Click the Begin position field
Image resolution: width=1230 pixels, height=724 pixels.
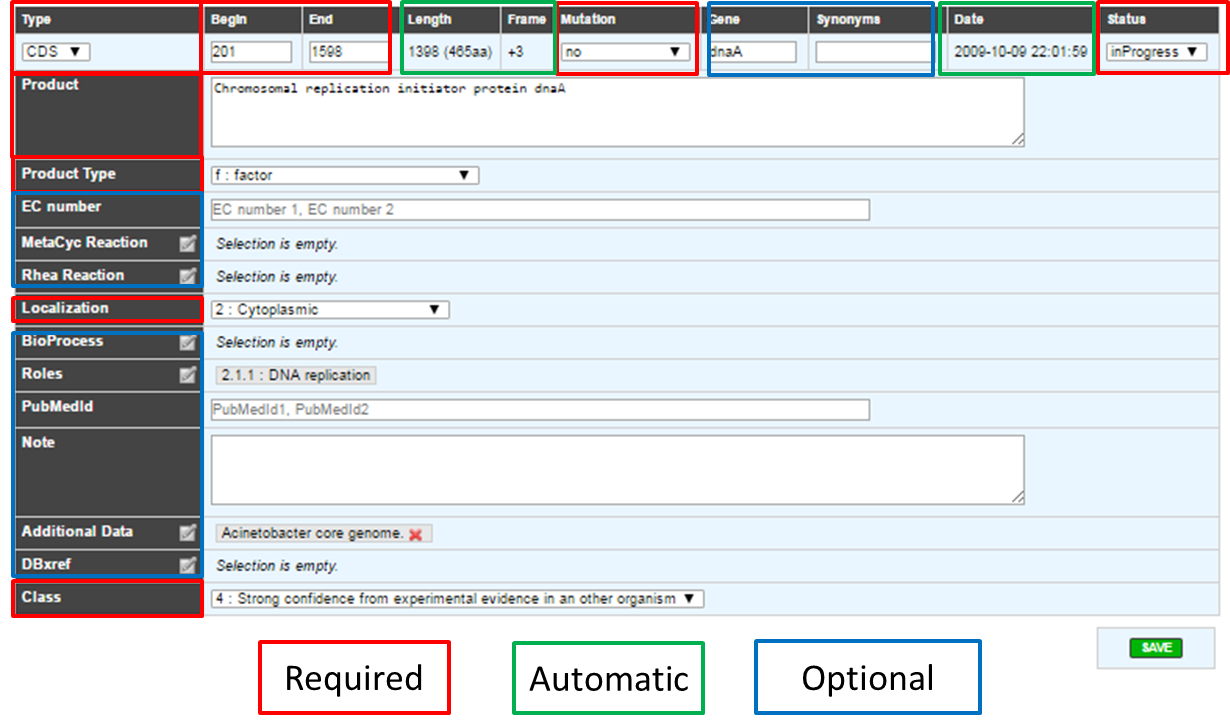pyautogui.click(x=251, y=52)
